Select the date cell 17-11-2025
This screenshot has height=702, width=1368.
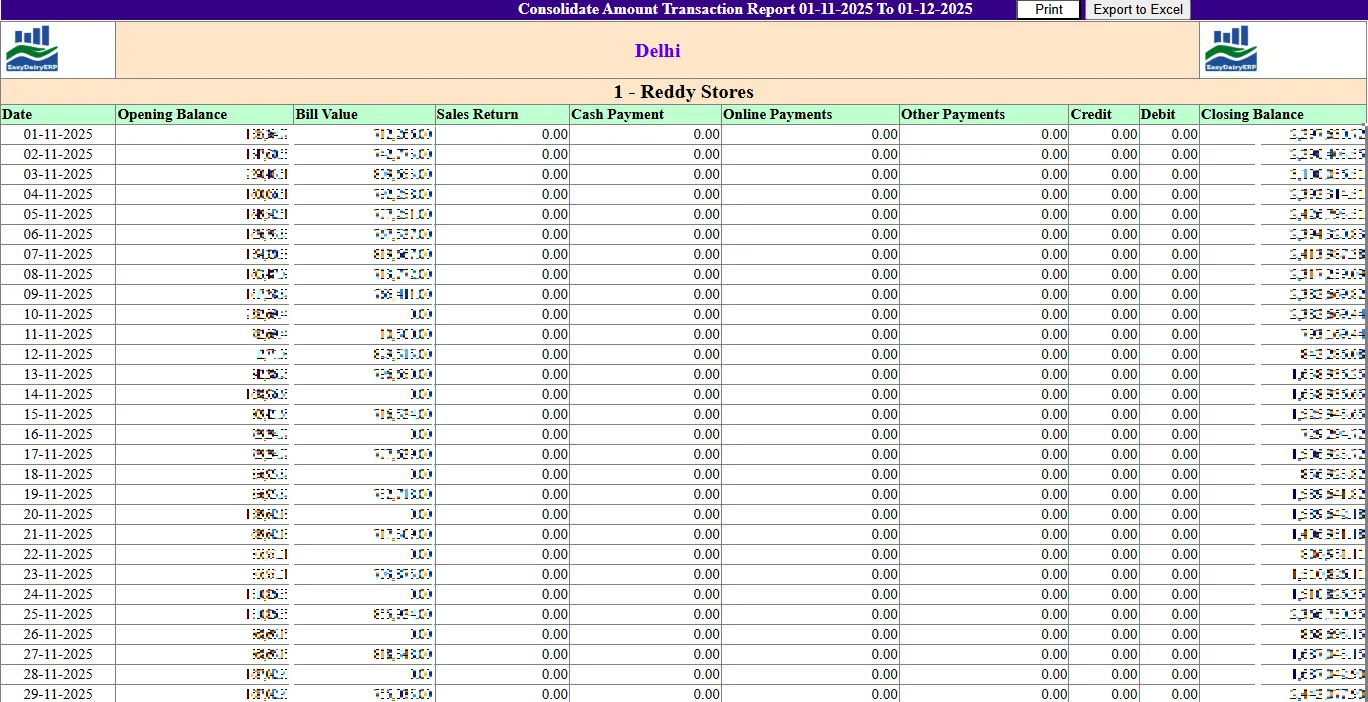coord(58,454)
